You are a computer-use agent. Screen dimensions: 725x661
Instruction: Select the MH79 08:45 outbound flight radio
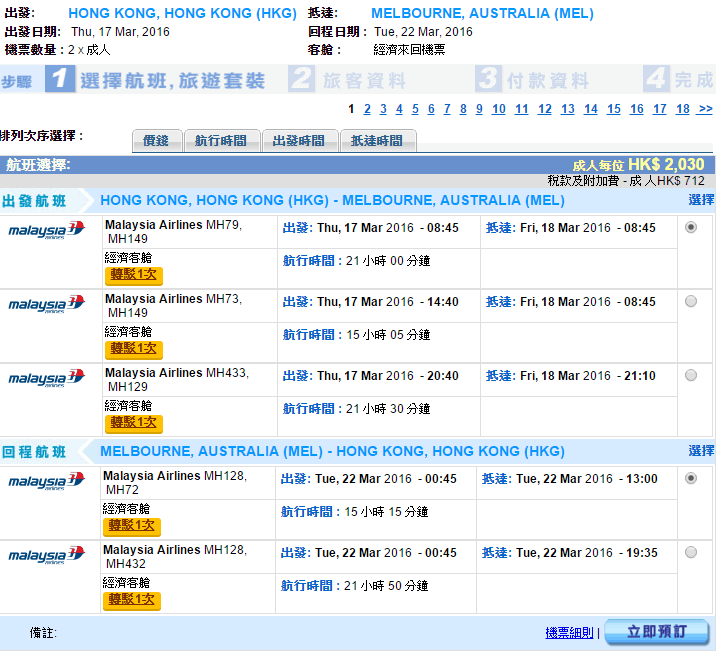[691, 228]
